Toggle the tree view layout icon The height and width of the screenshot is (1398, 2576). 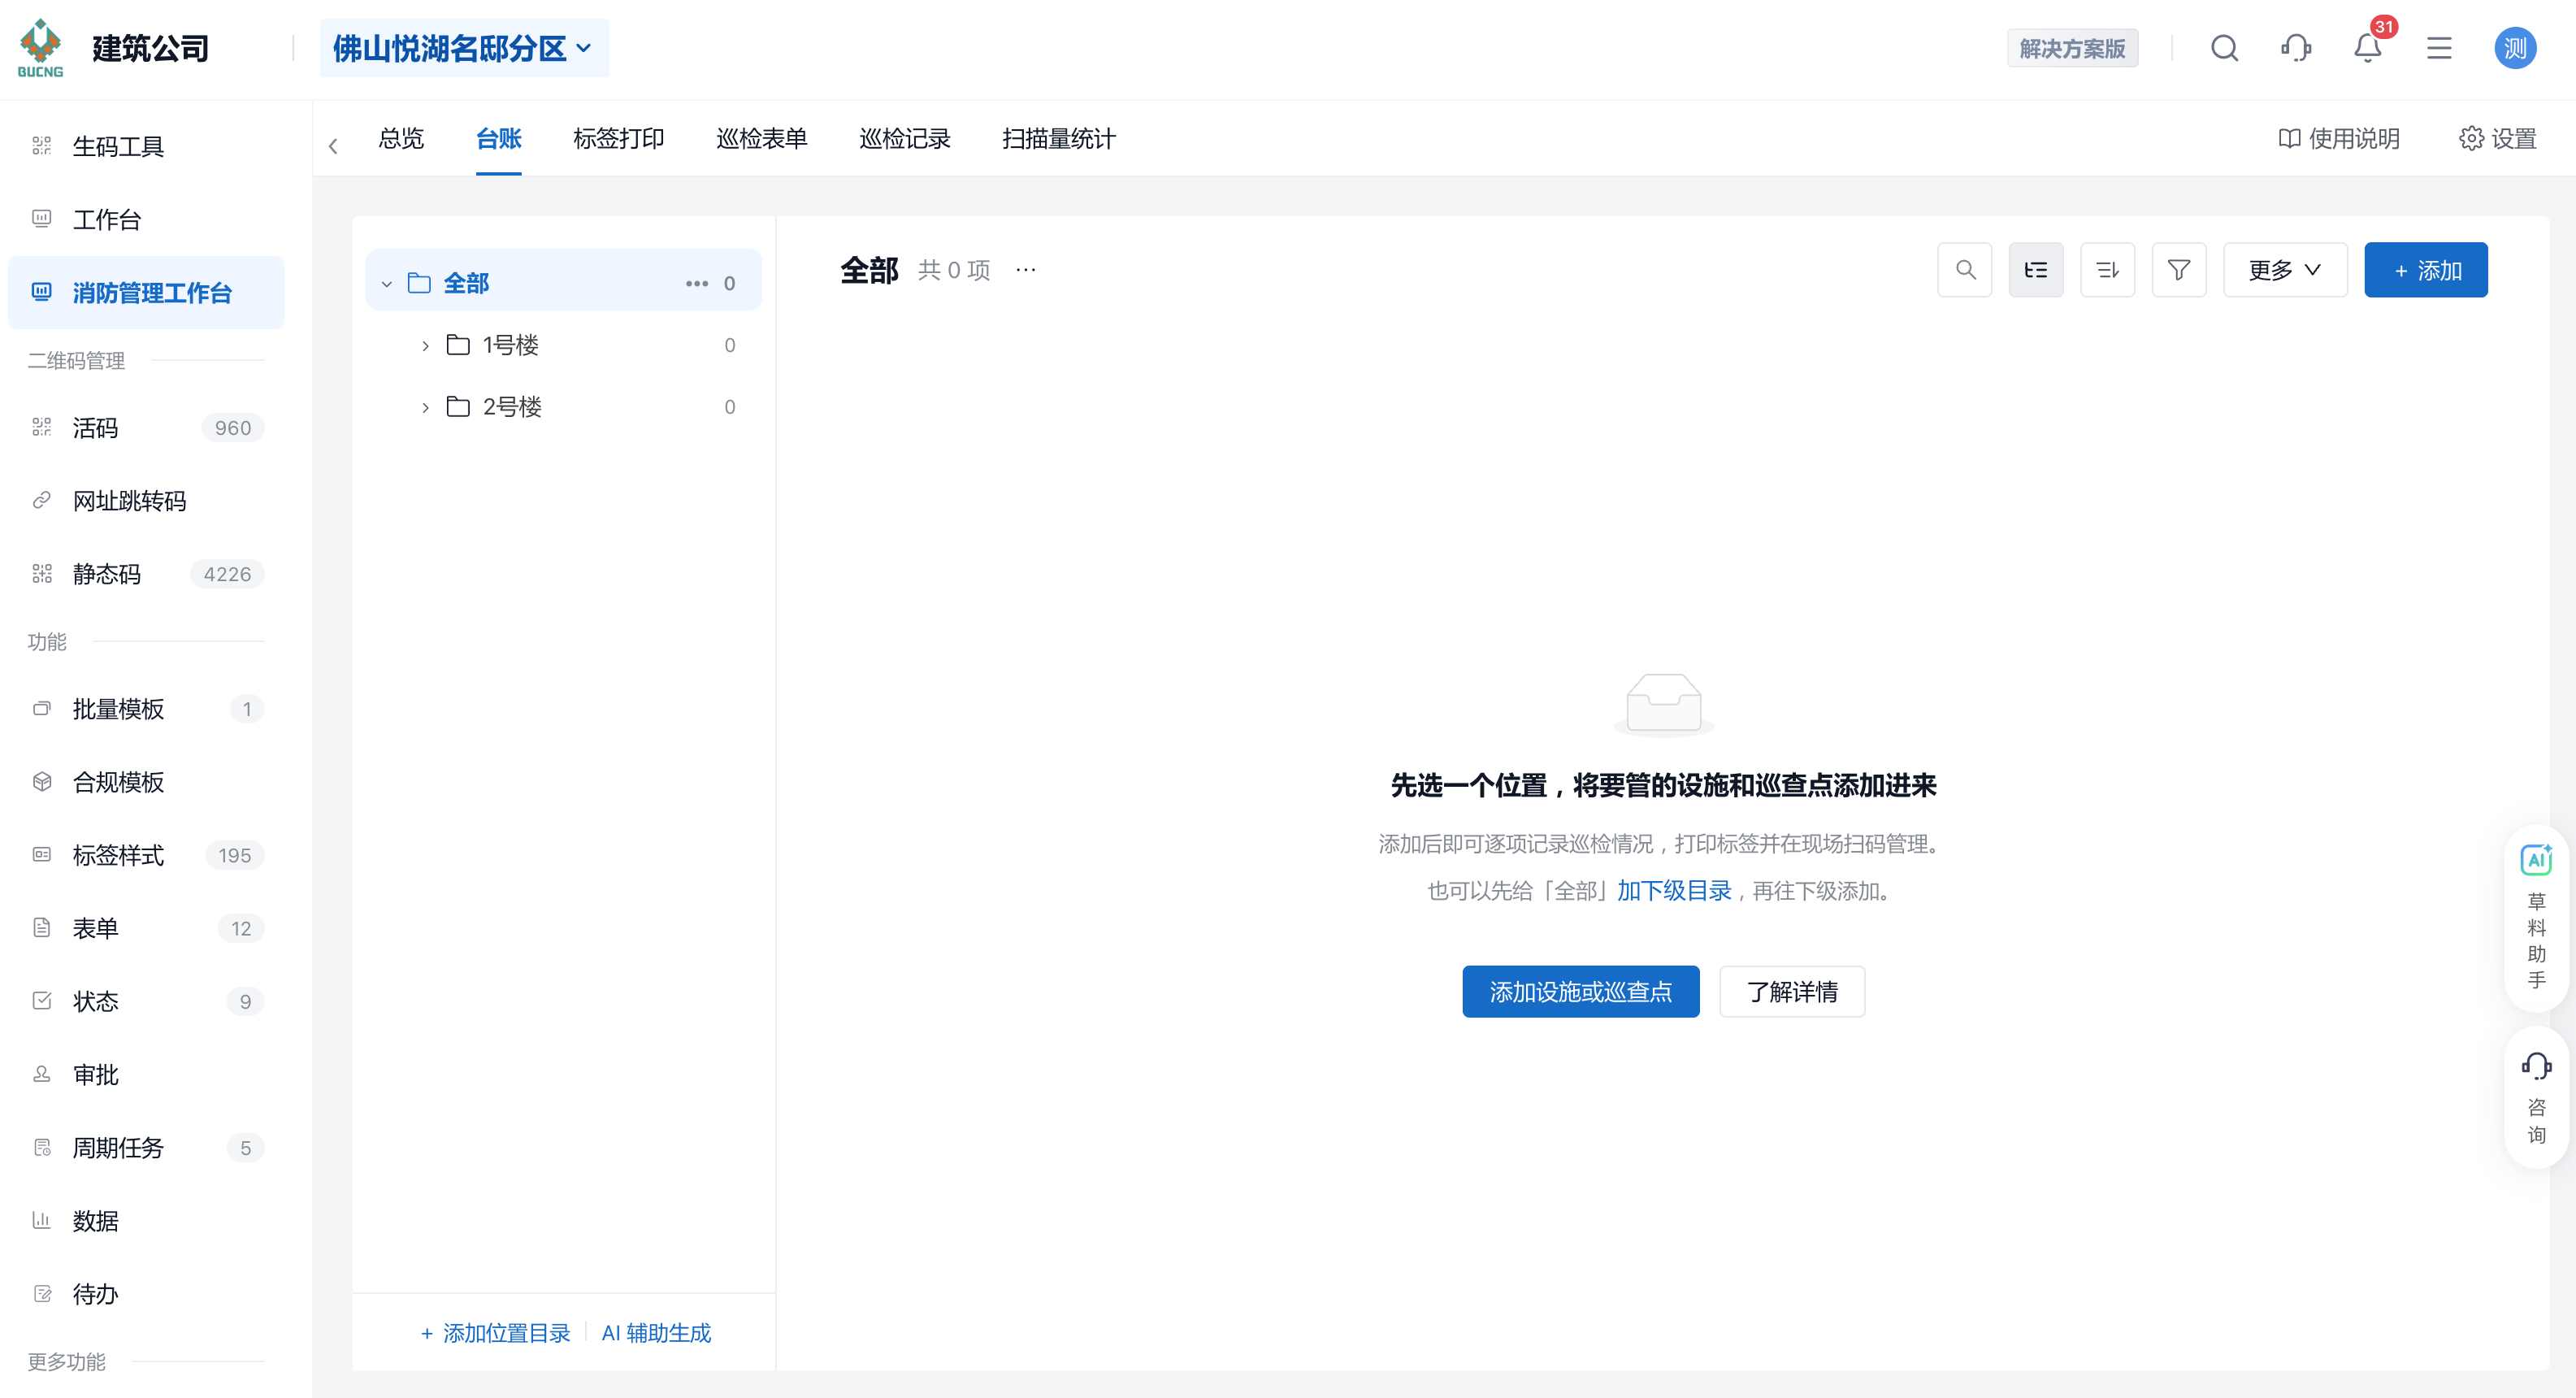pos(2036,270)
